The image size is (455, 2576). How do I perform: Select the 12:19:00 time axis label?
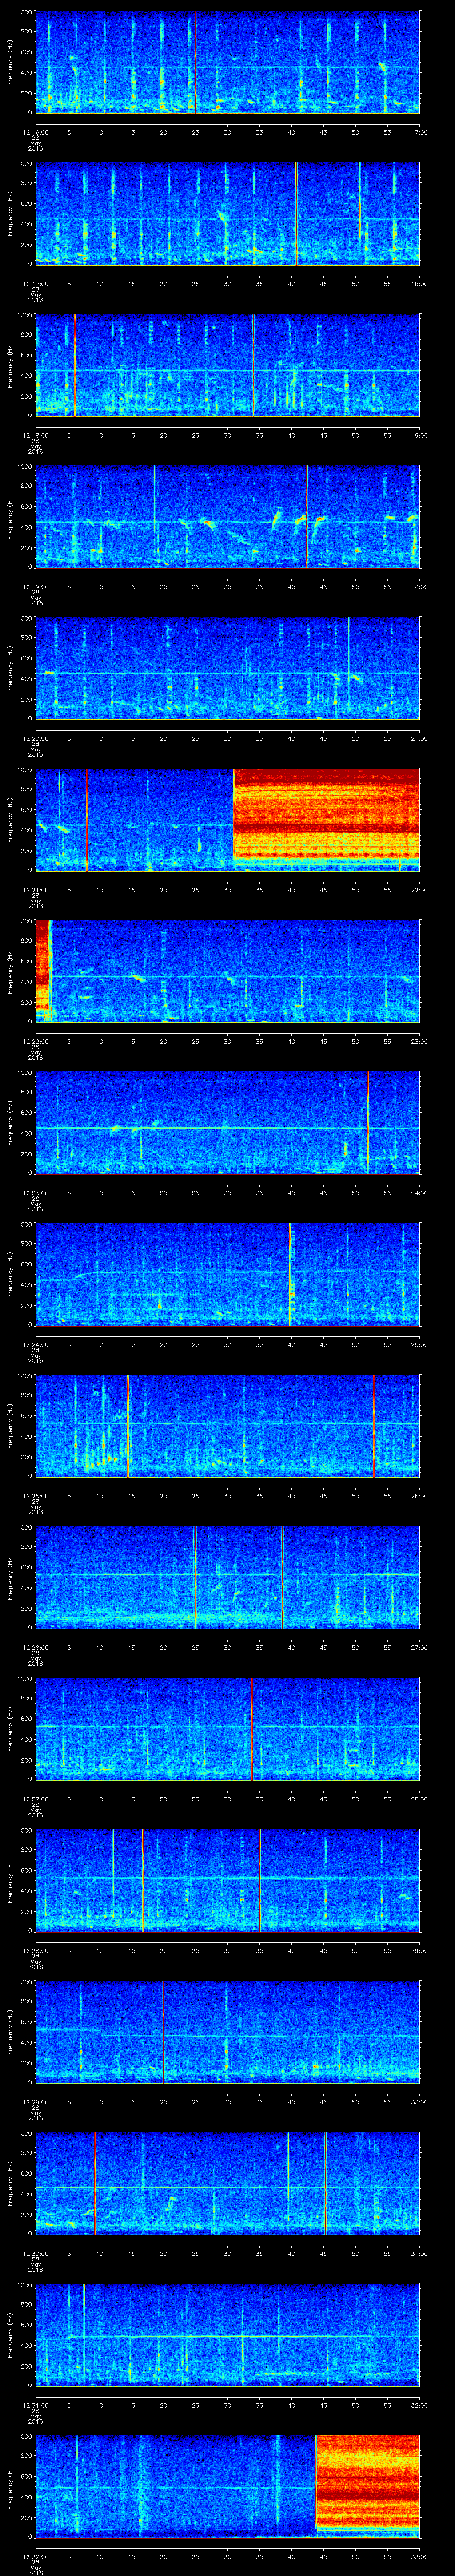[x=35, y=587]
